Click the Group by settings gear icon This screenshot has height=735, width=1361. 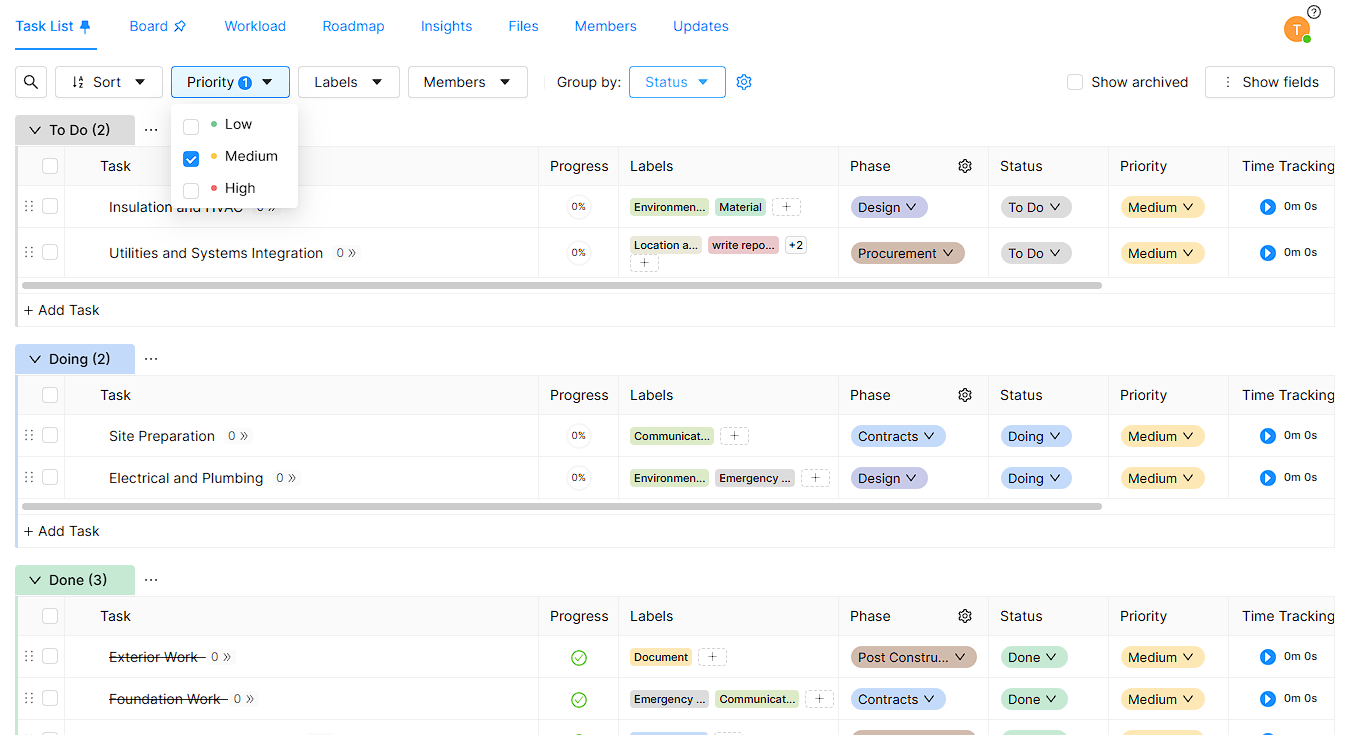point(744,82)
